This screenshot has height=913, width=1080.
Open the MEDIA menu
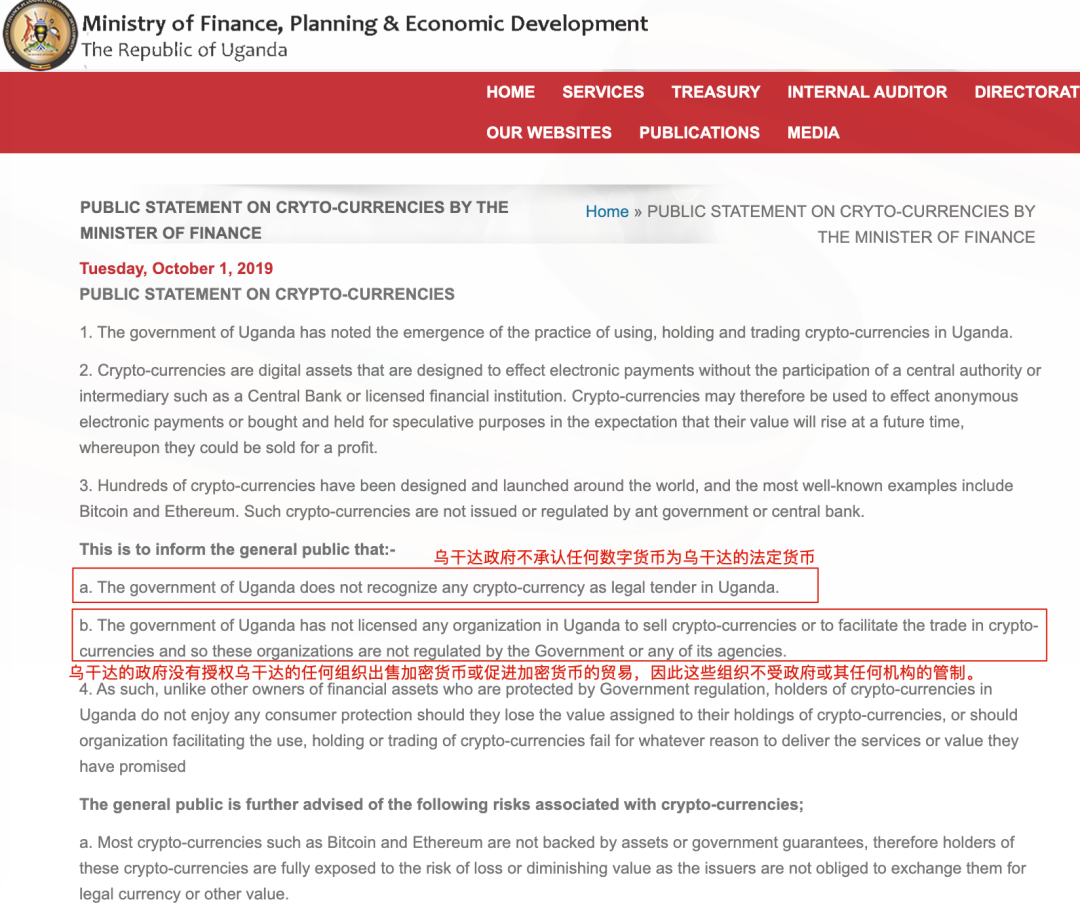(813, 132)
